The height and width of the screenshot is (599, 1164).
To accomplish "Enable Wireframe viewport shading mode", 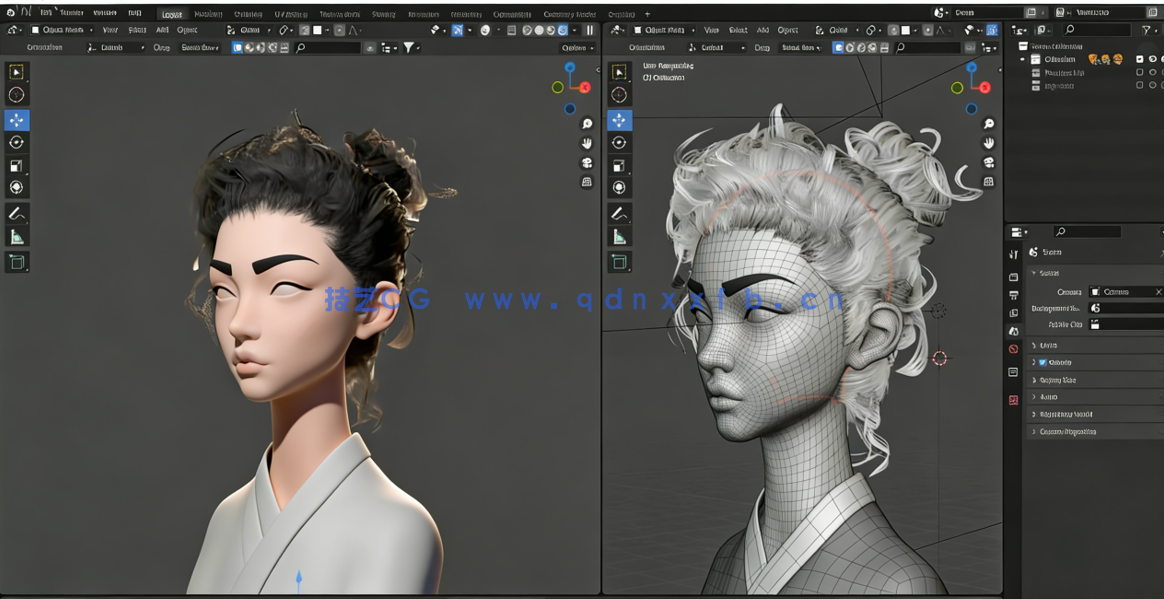I will coord(527,30).
